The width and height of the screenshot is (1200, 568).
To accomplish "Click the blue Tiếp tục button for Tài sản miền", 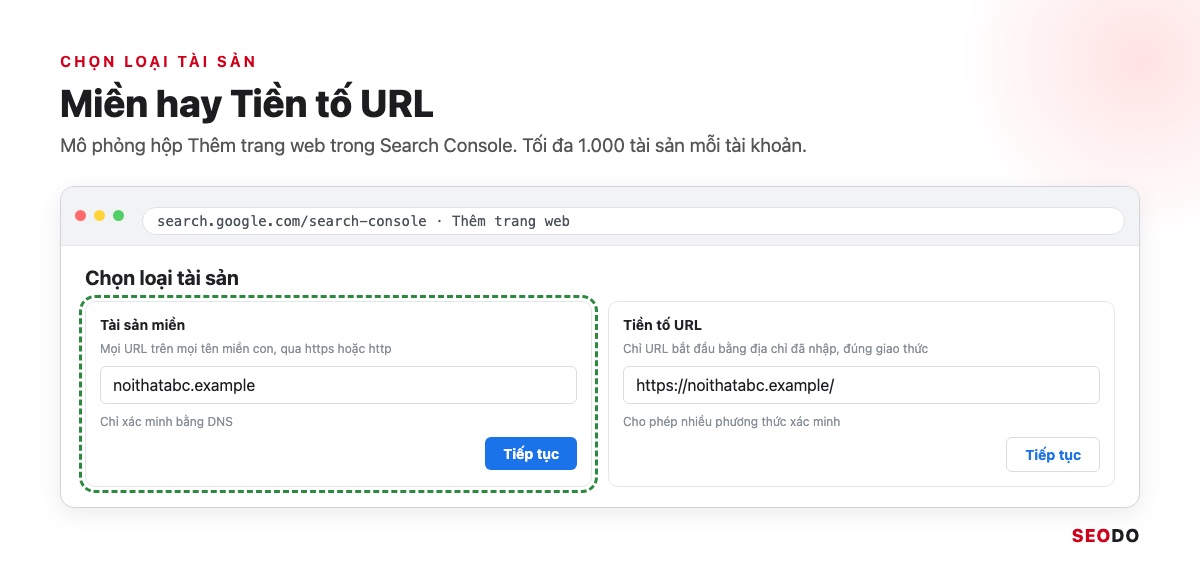I will [531, 454].
